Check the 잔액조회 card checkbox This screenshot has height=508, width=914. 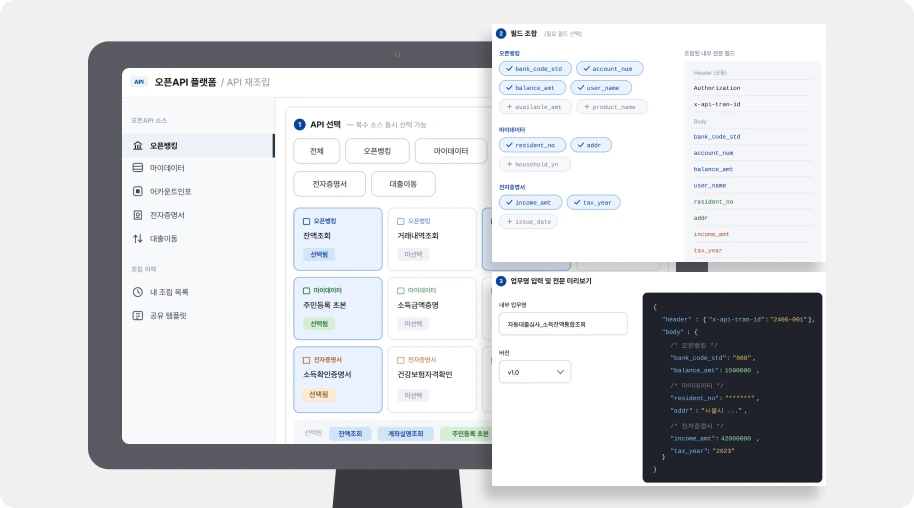[307, 221]
